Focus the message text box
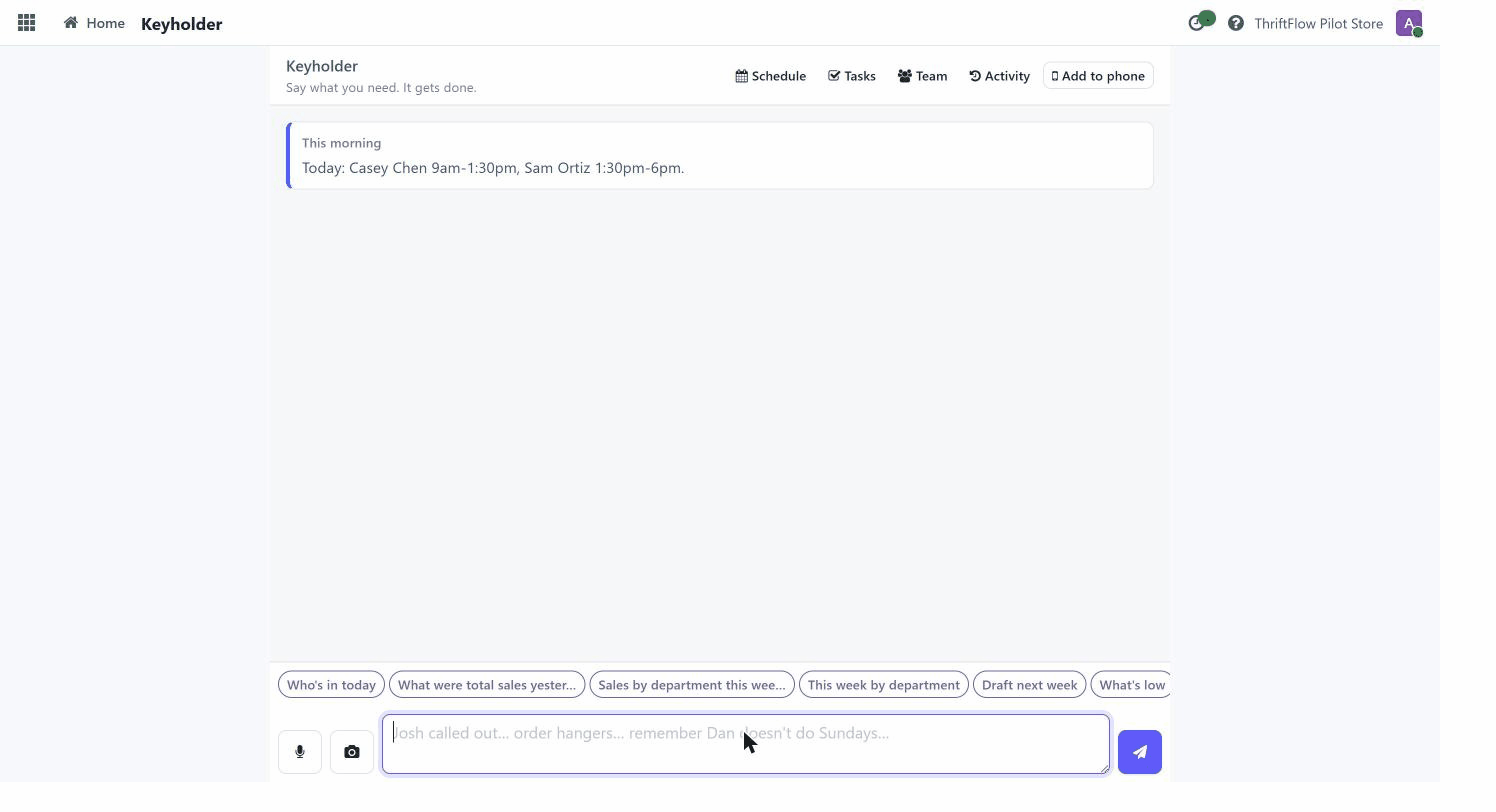Image resolution: width=1496 pixels, height=812 pixels. coord(746,744)
